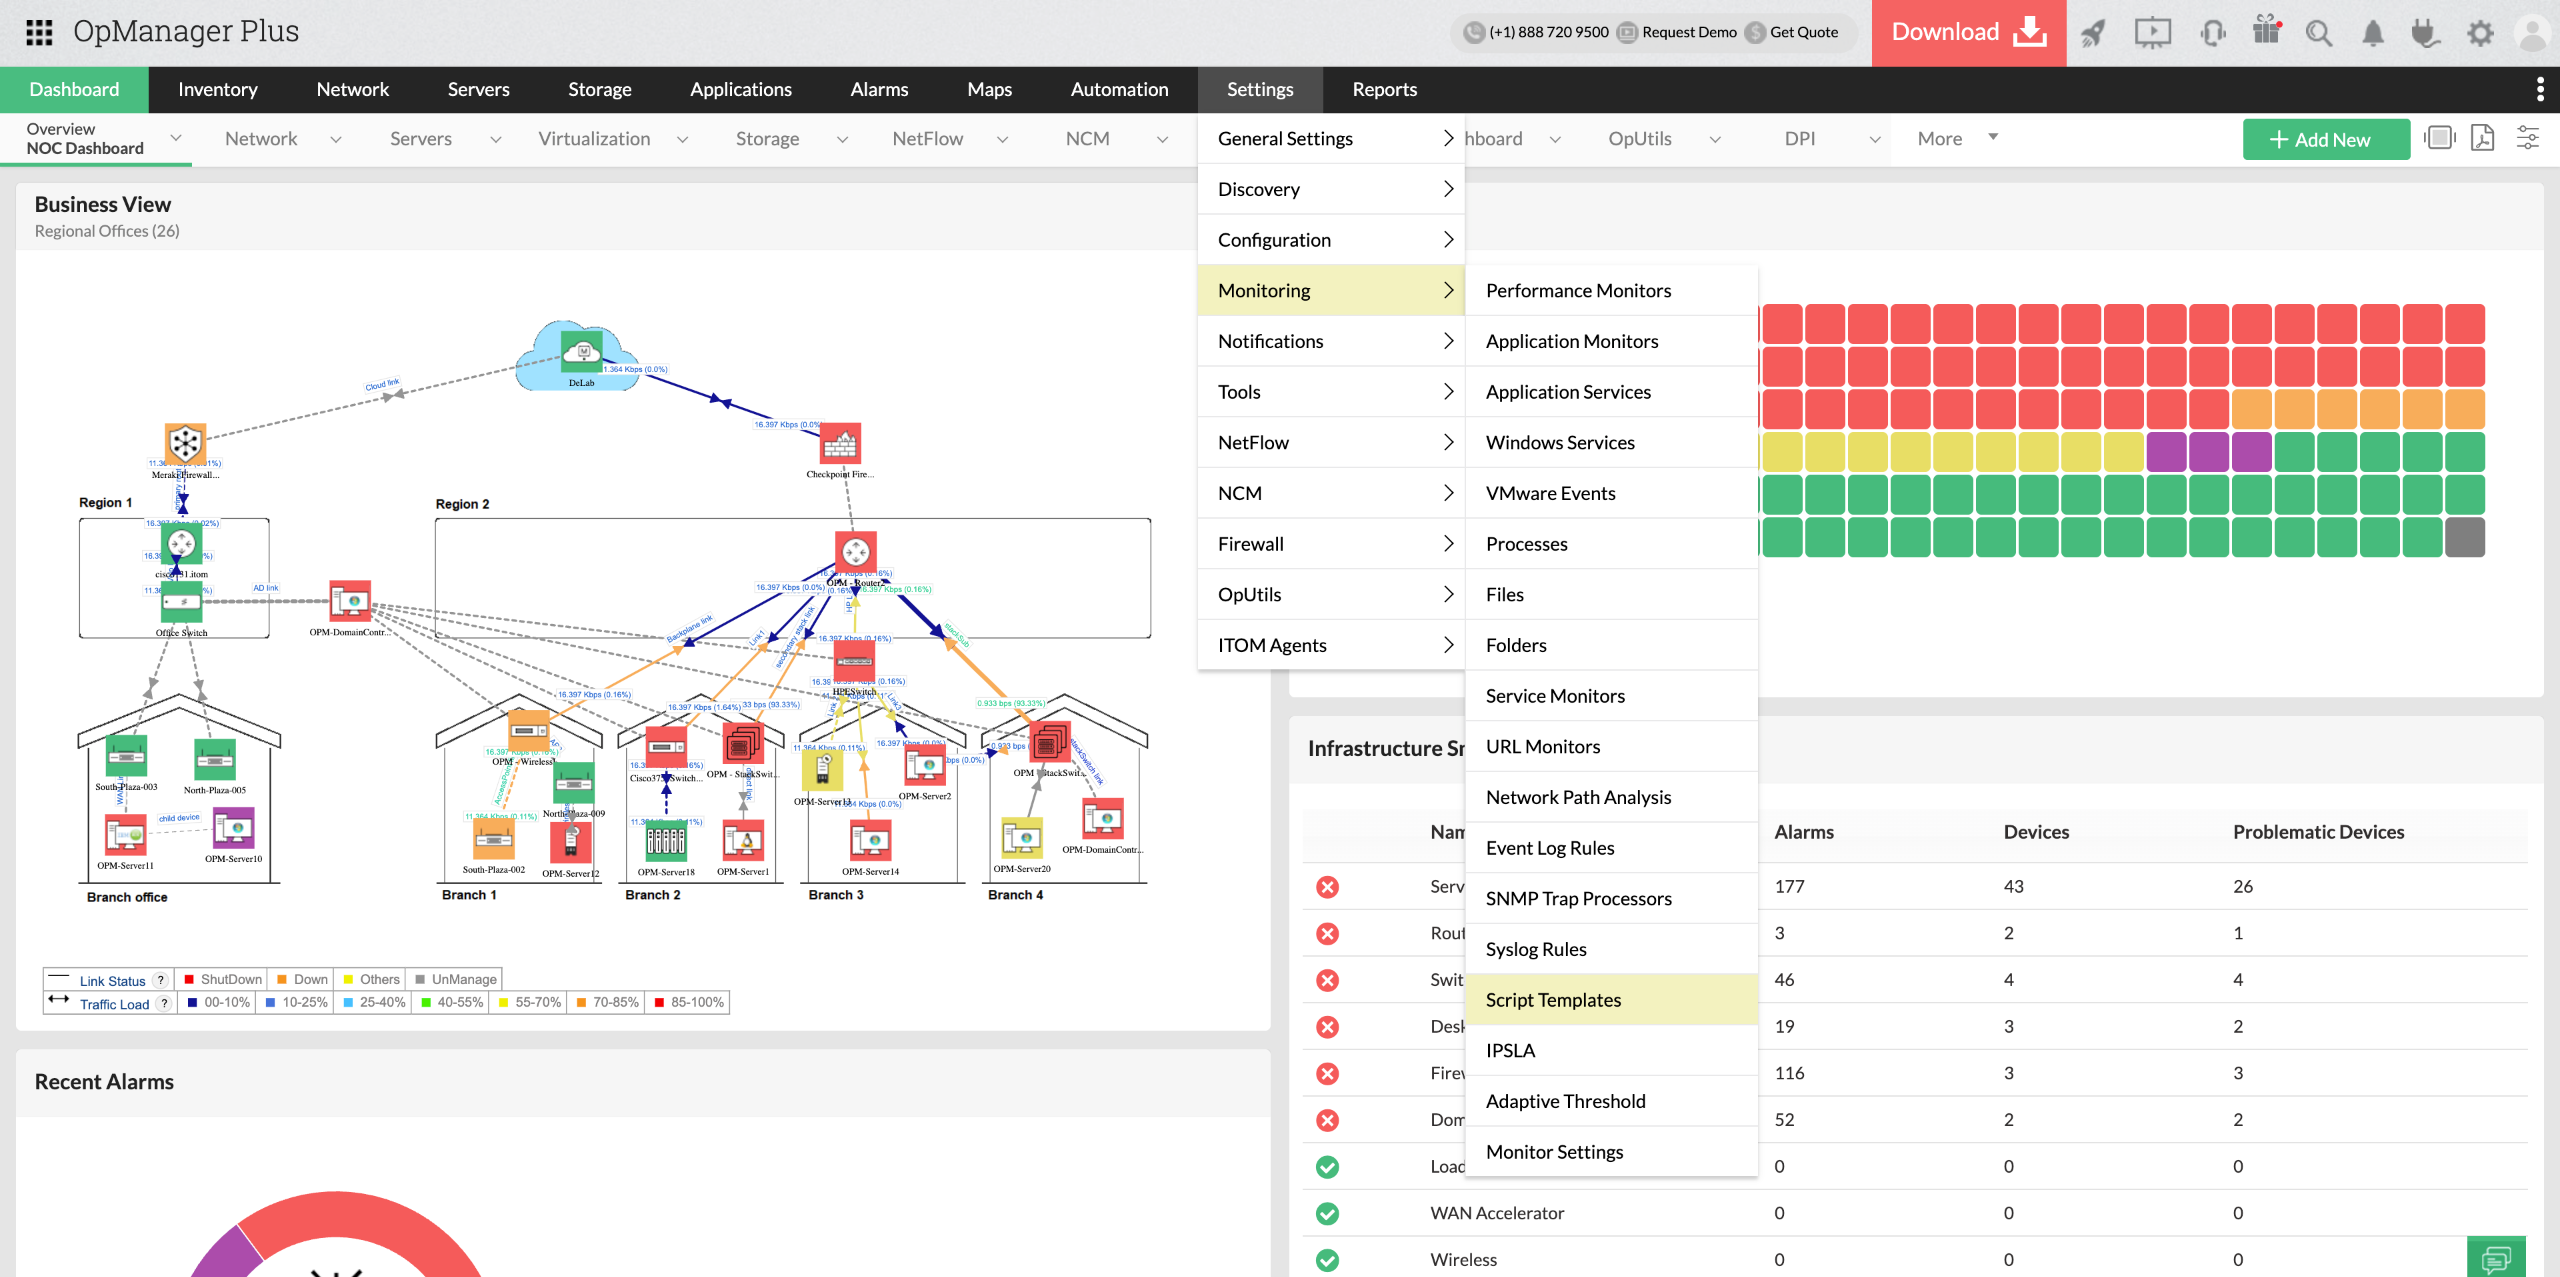
Task: Export dashboard using the PDF icon
Action: [2482, 138]
